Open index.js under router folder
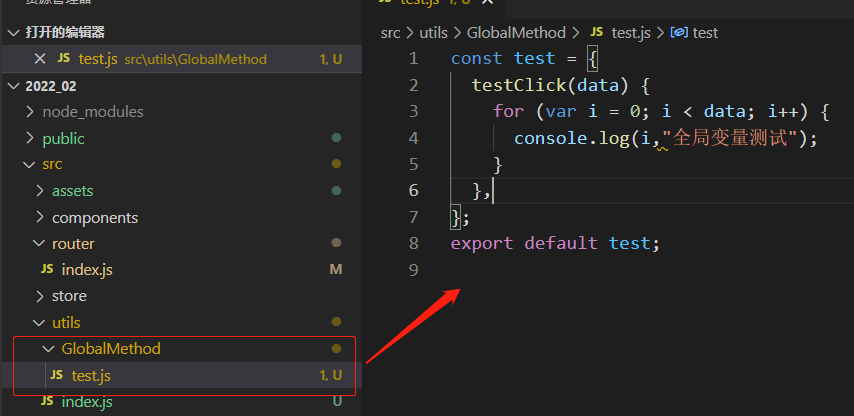 (x=85, y=269)
